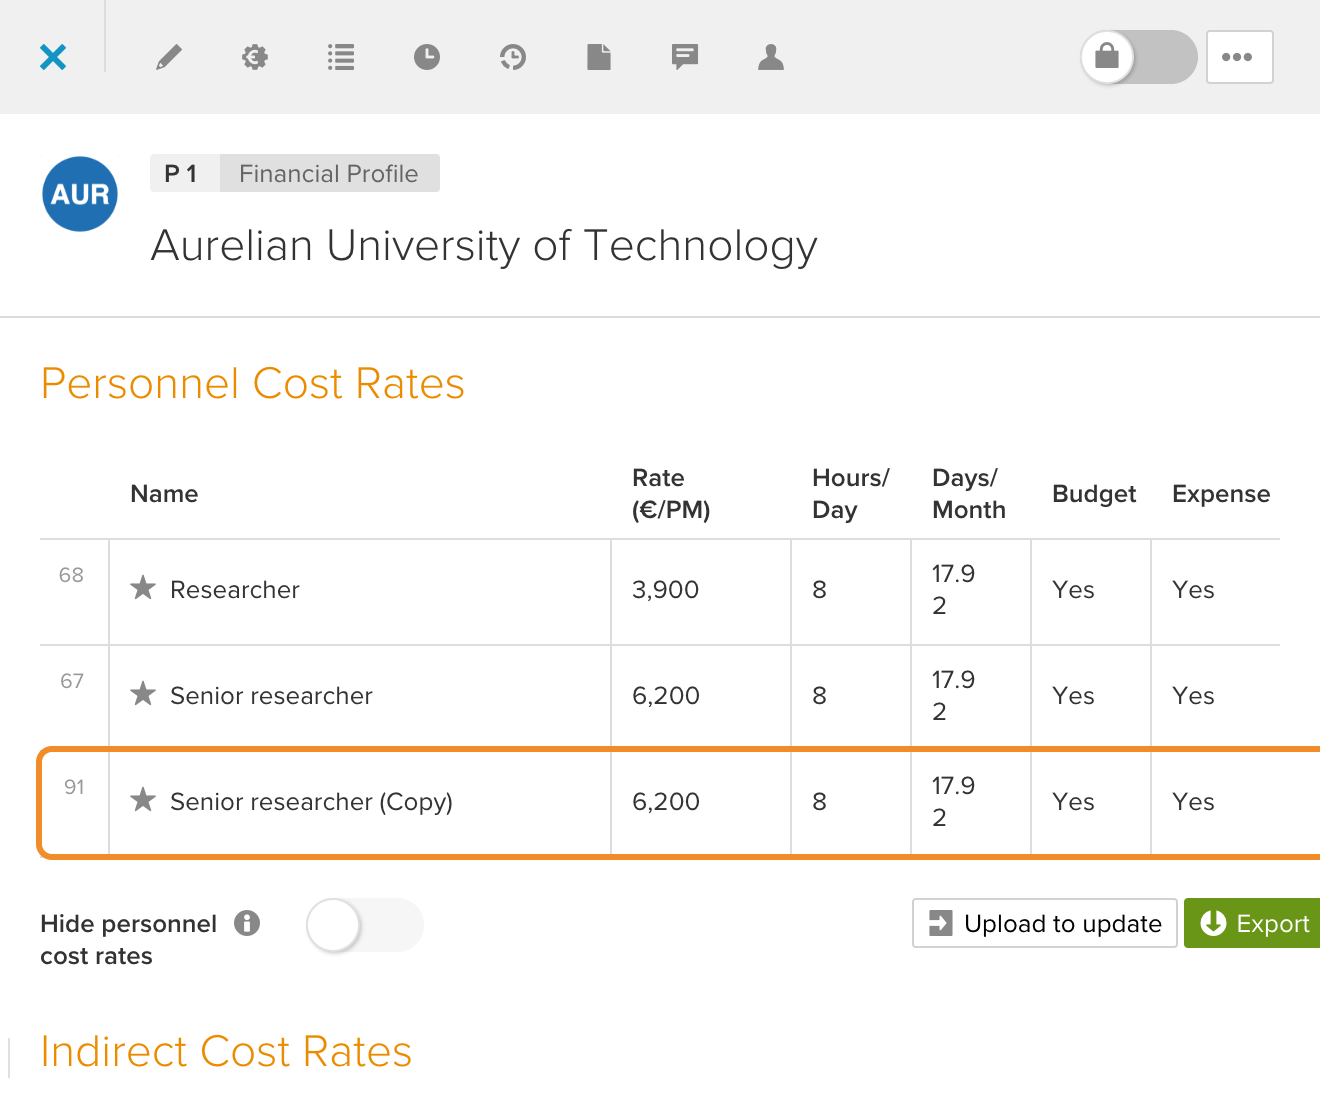Open the puzzle-gear settings icon

[x=255, y=57]
